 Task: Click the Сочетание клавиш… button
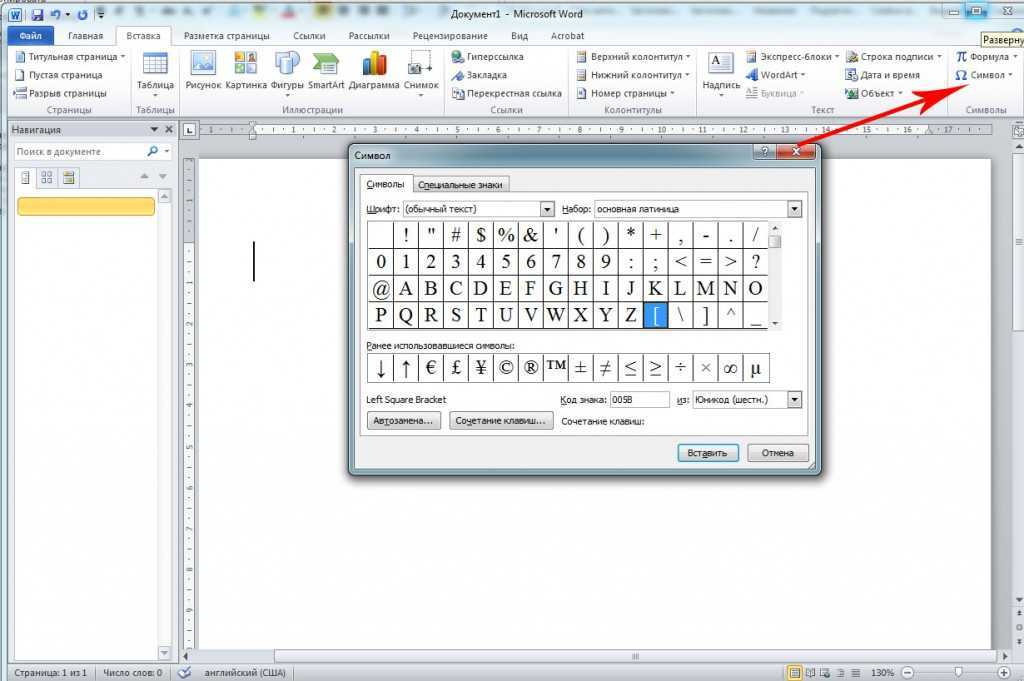click(x=501, y=420)
